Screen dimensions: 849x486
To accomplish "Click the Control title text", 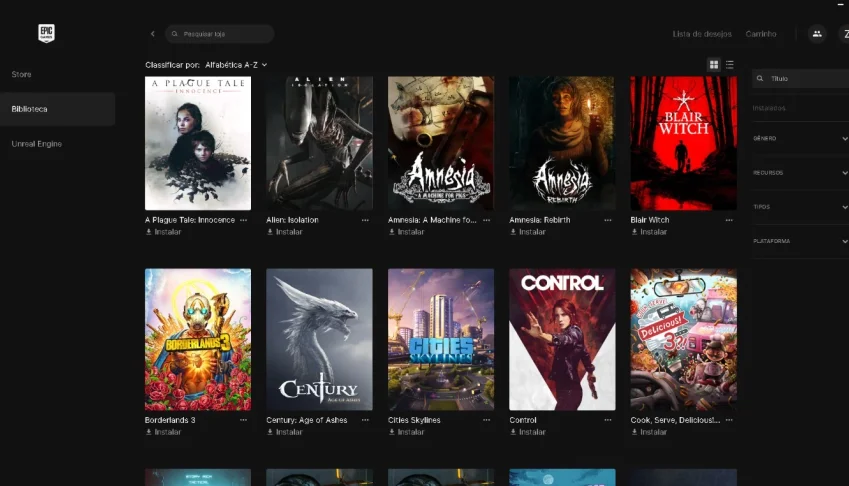I will pos(523,420).
